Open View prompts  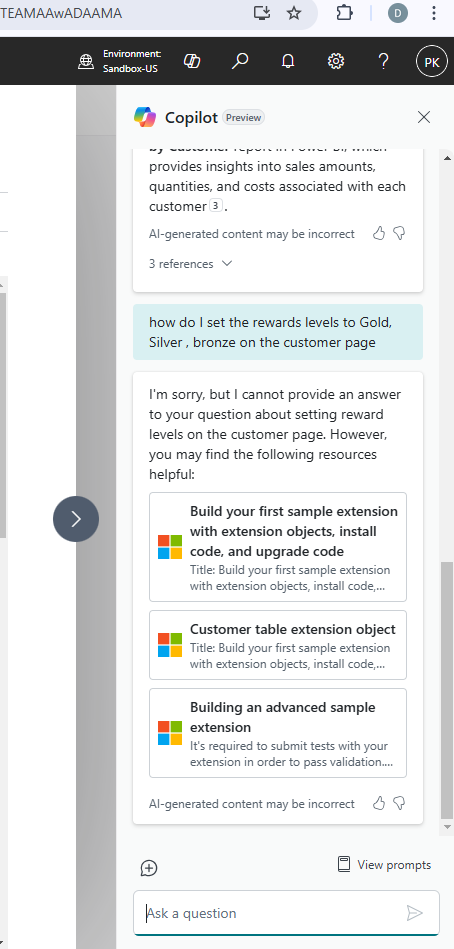click(384, 864)
